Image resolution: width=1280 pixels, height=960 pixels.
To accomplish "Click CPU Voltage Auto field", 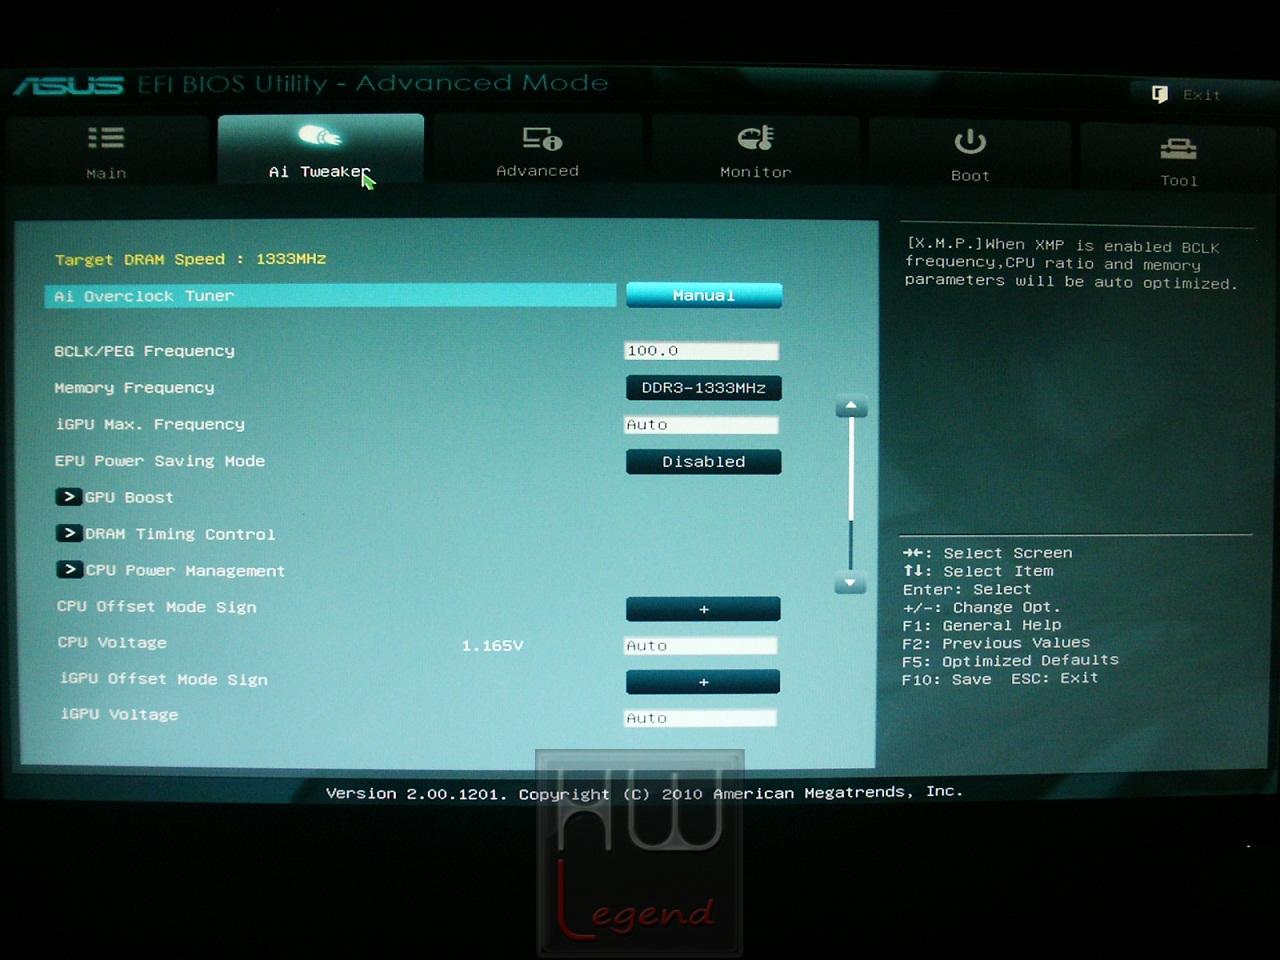I will tap(701, 646).
